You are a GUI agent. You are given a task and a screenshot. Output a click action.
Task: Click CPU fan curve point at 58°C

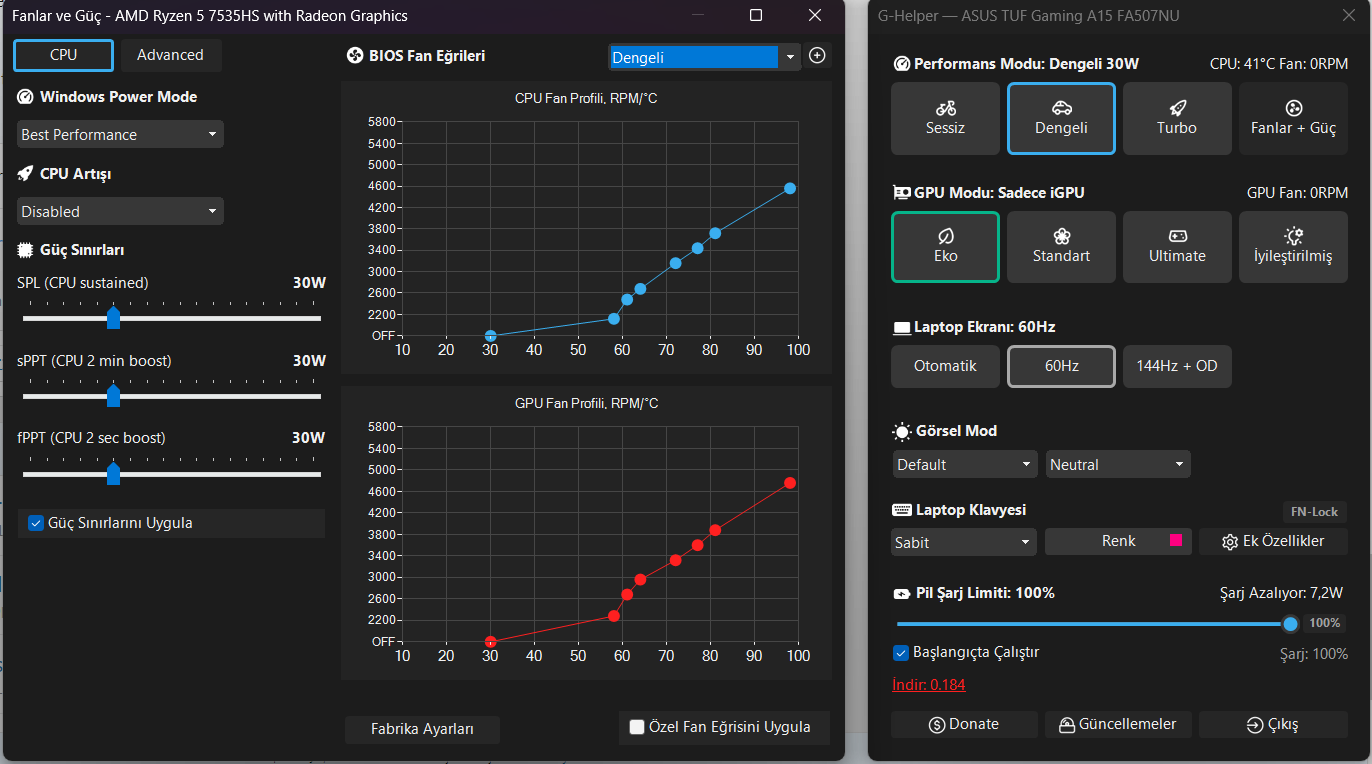pyautogui.click(x=614, y=319)
